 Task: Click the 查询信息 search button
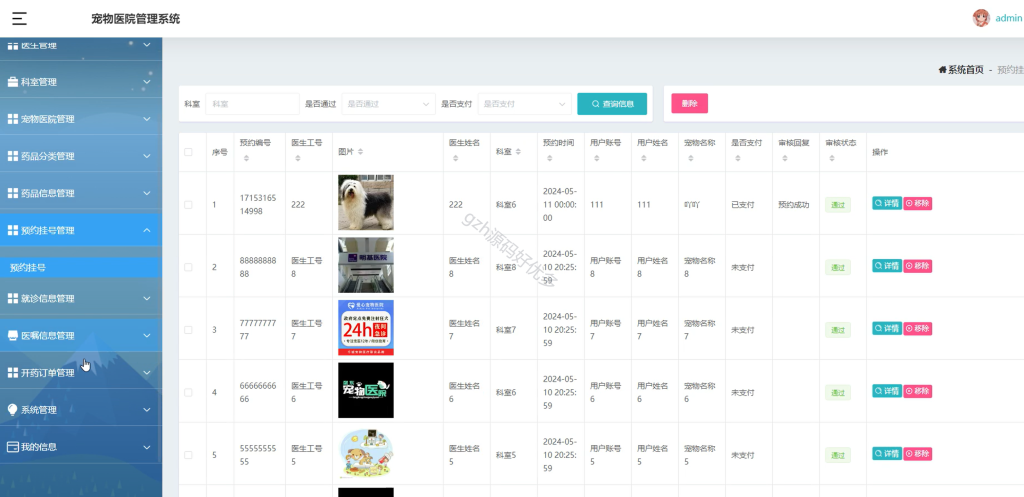pyautogui.click(x=612, y=104)
